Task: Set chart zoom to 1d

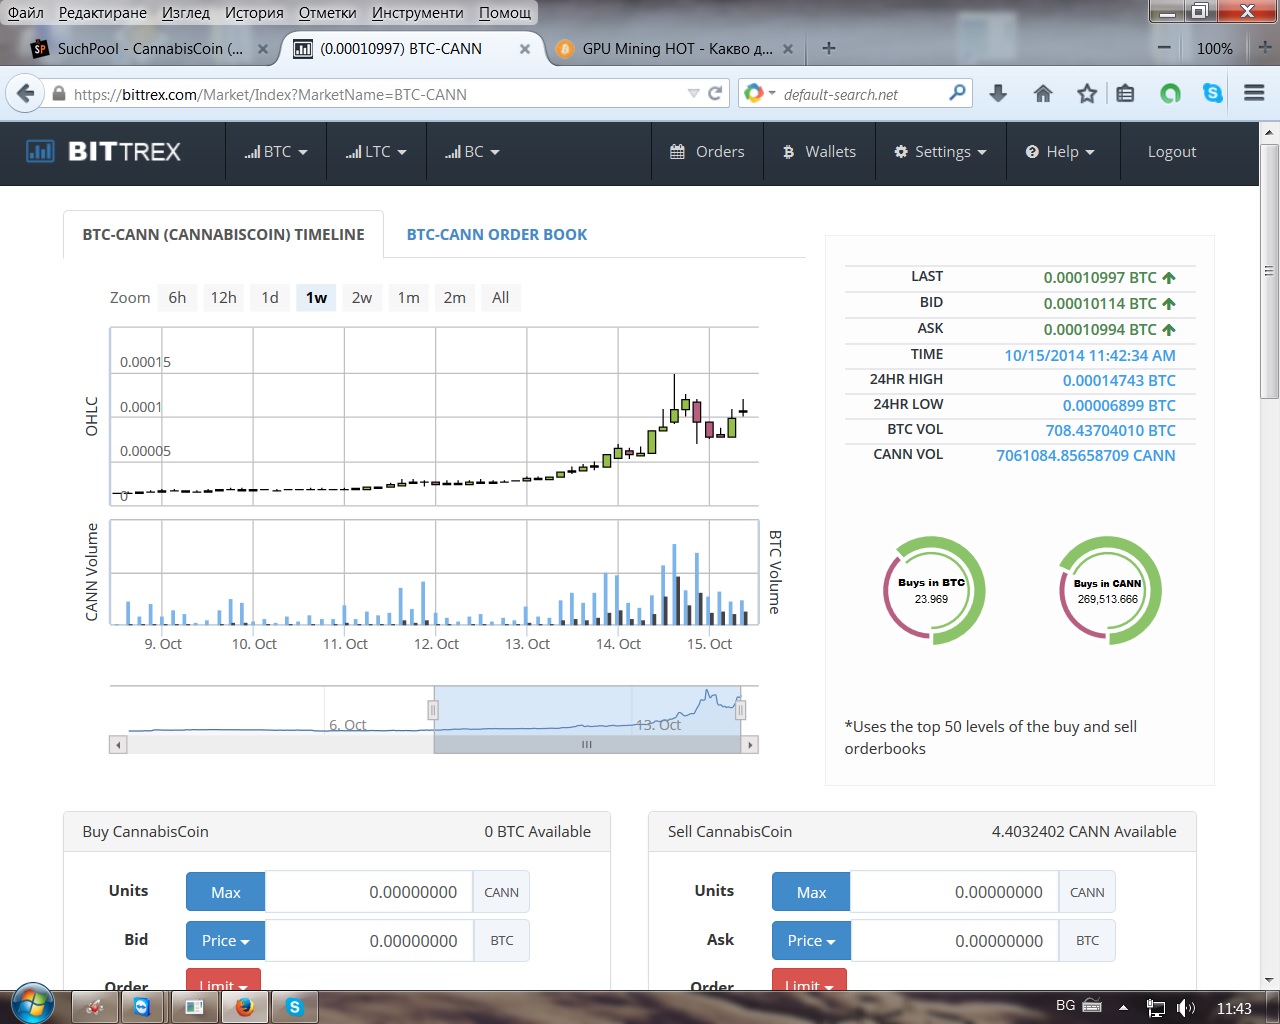Action: click(x=270, y=298)
